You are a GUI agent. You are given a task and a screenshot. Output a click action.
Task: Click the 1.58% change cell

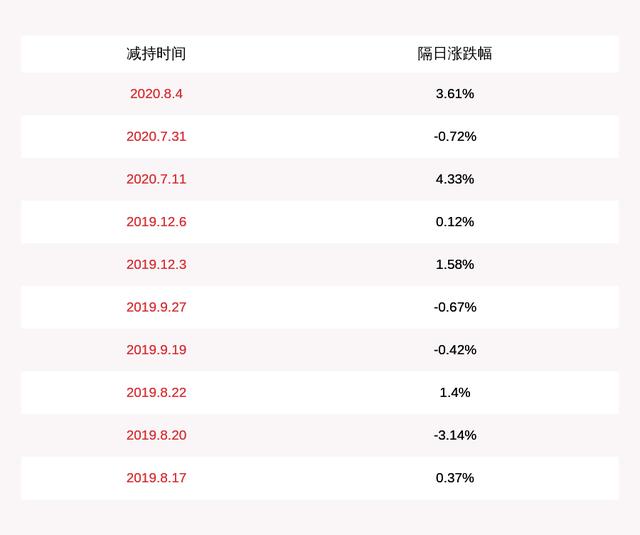point(455,264)
